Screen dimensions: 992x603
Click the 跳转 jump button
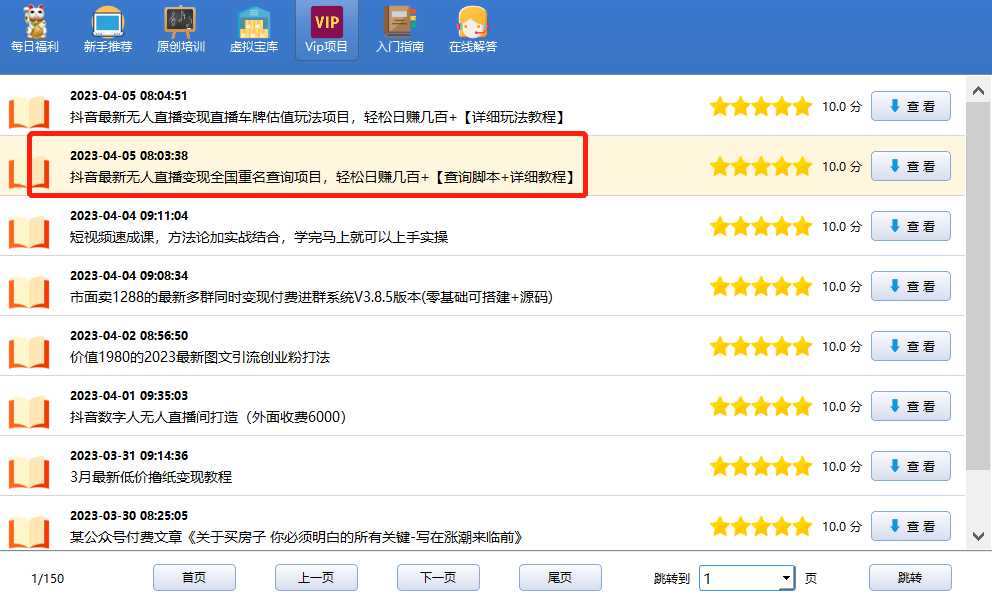point(910,578)
